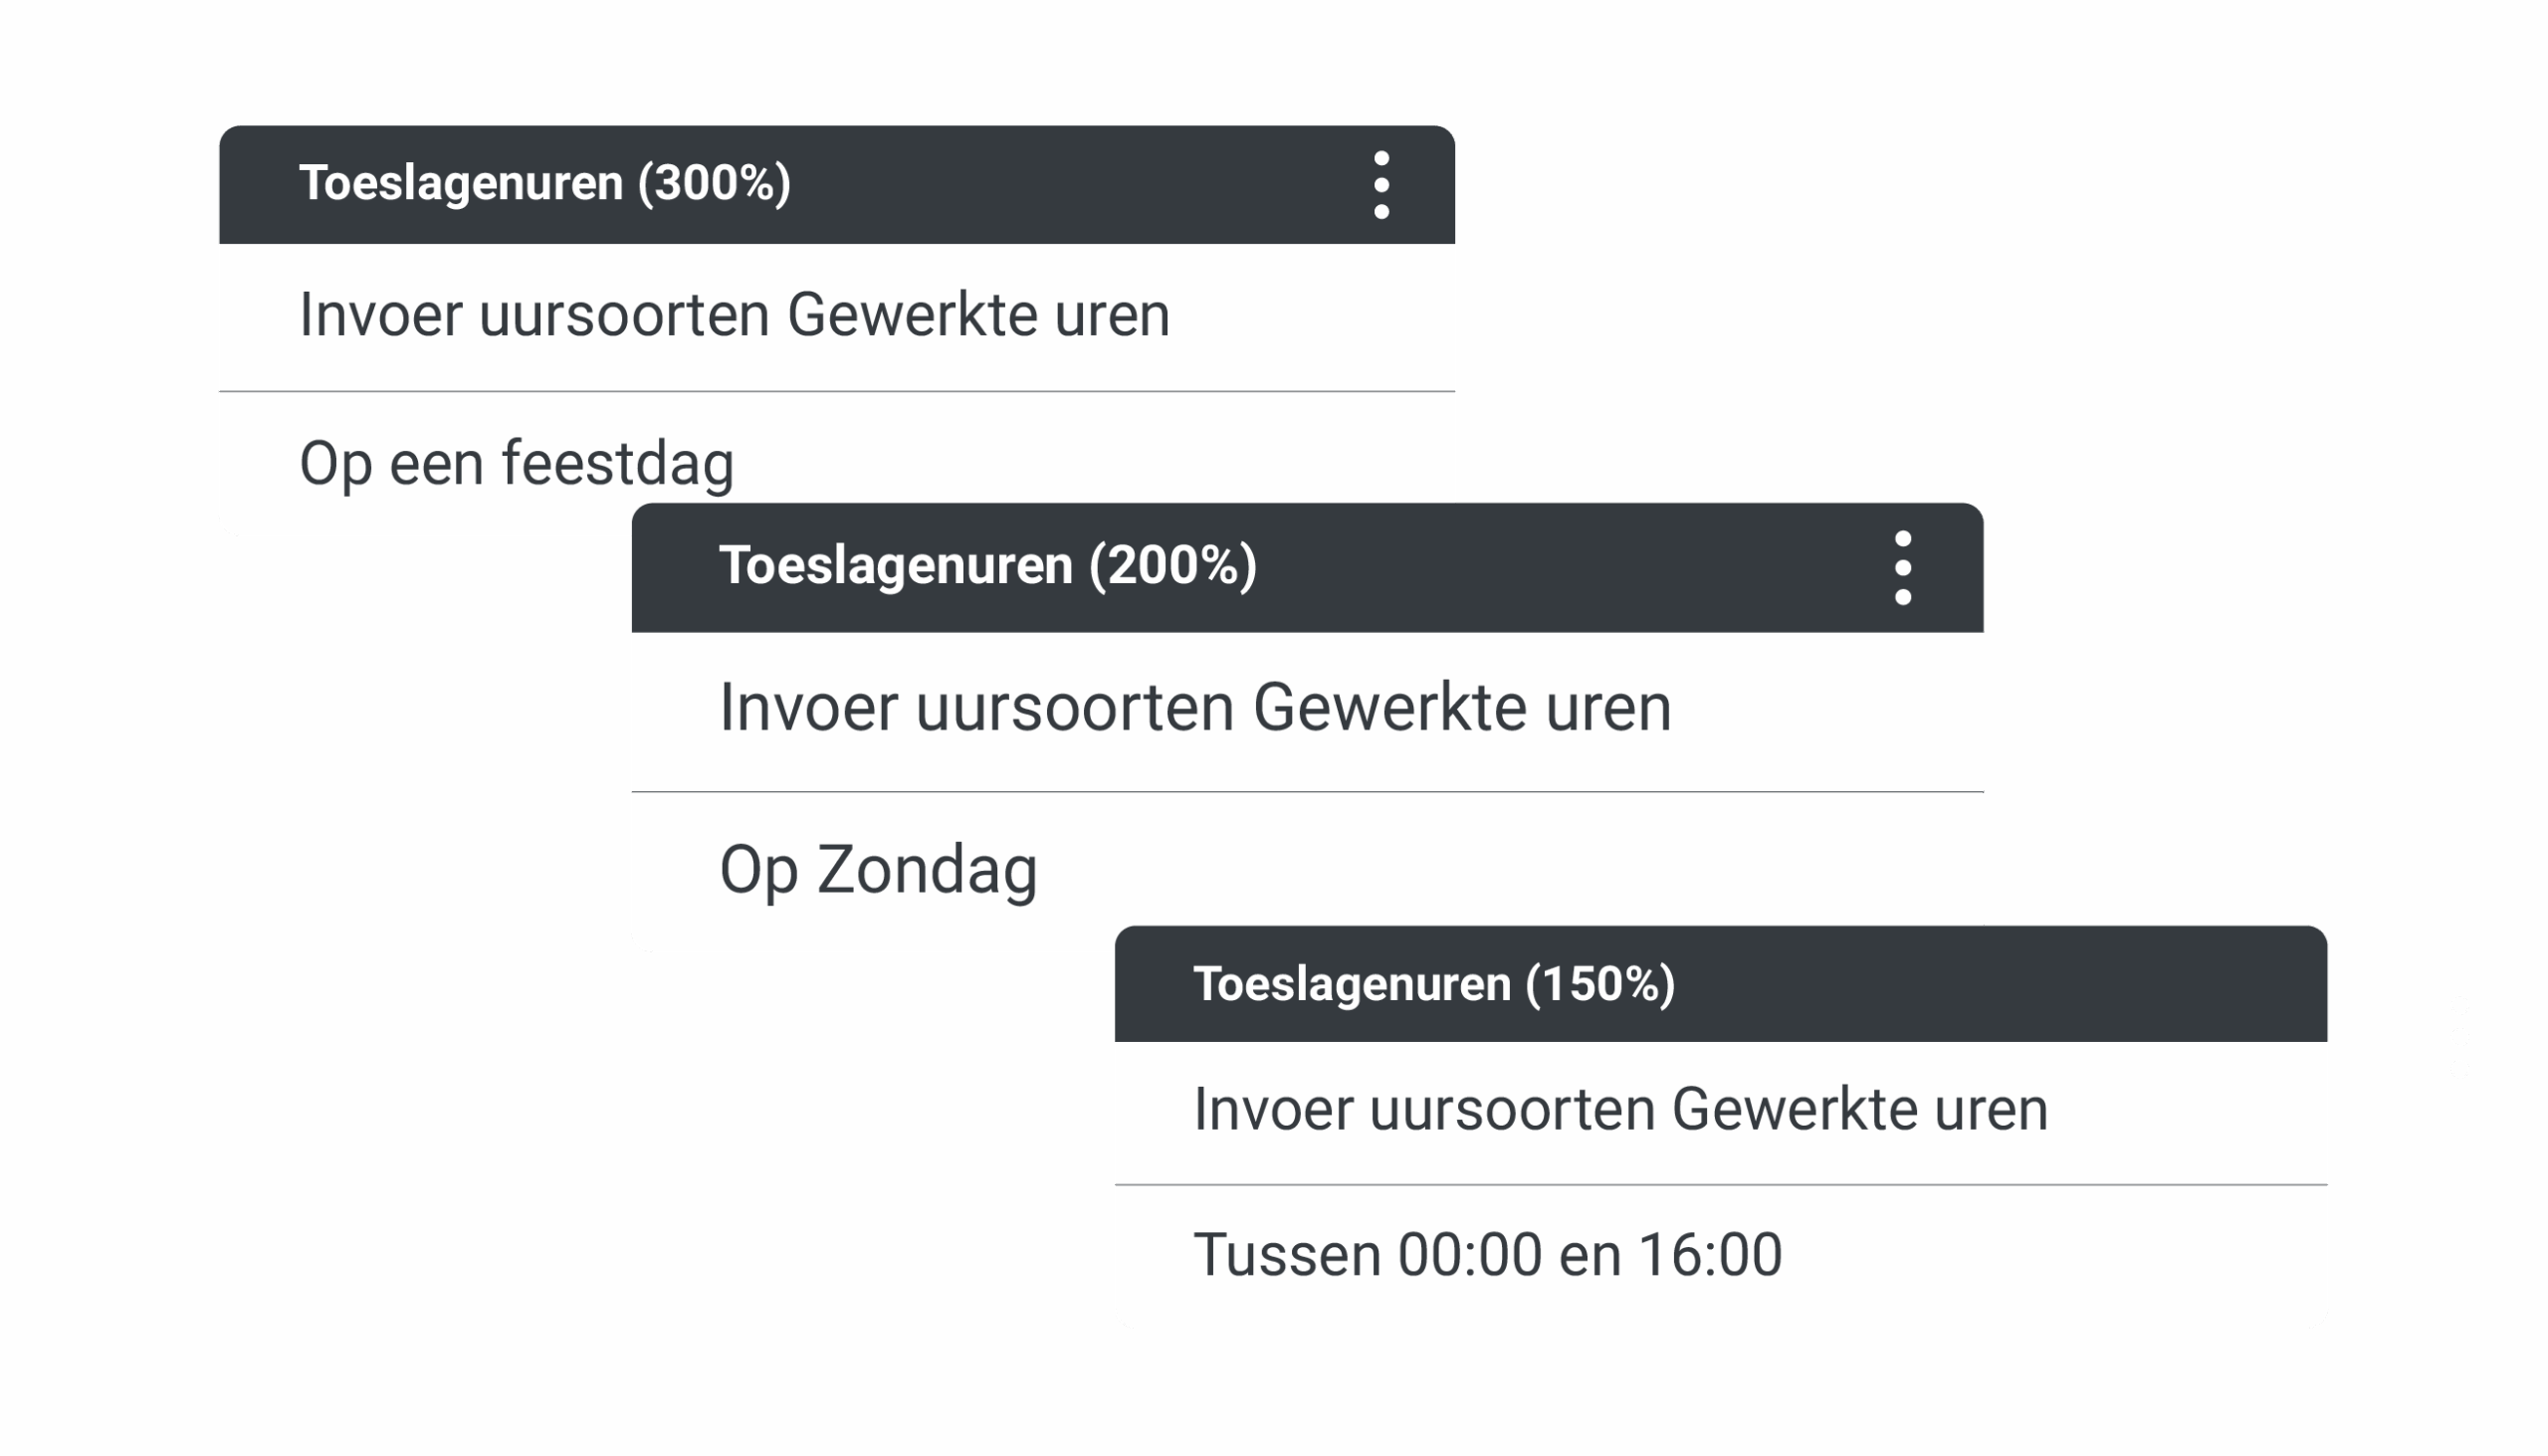Select the 'Tussen 00:00 en 16:00' row
The height and width of the screenshot is (1456, 2548).
1487,1255
